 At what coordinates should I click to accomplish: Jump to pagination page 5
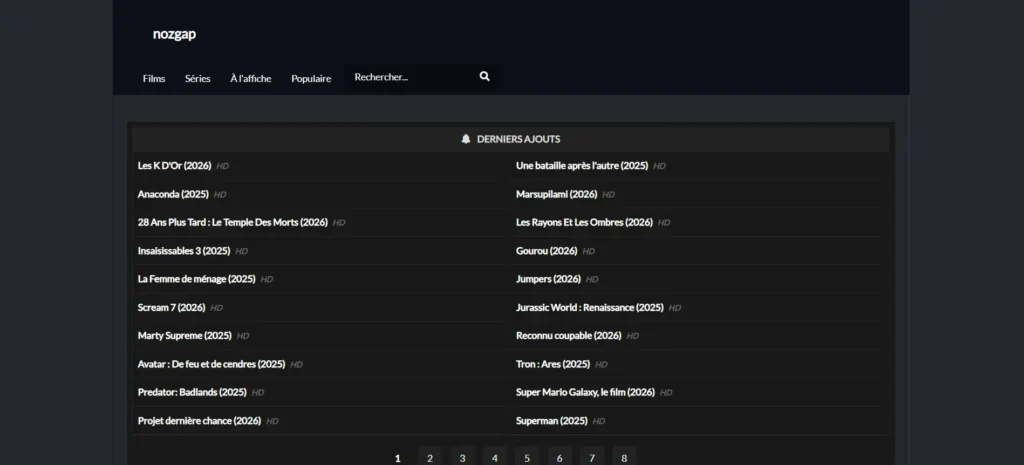click(x=527, y=458)
